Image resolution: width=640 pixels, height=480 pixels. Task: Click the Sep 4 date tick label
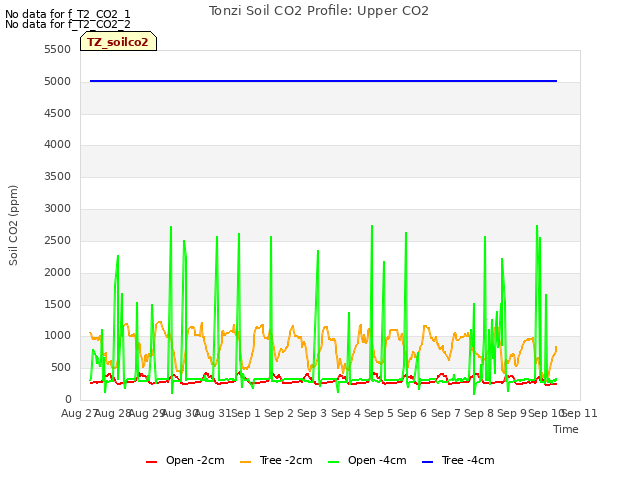coord(346,413)
